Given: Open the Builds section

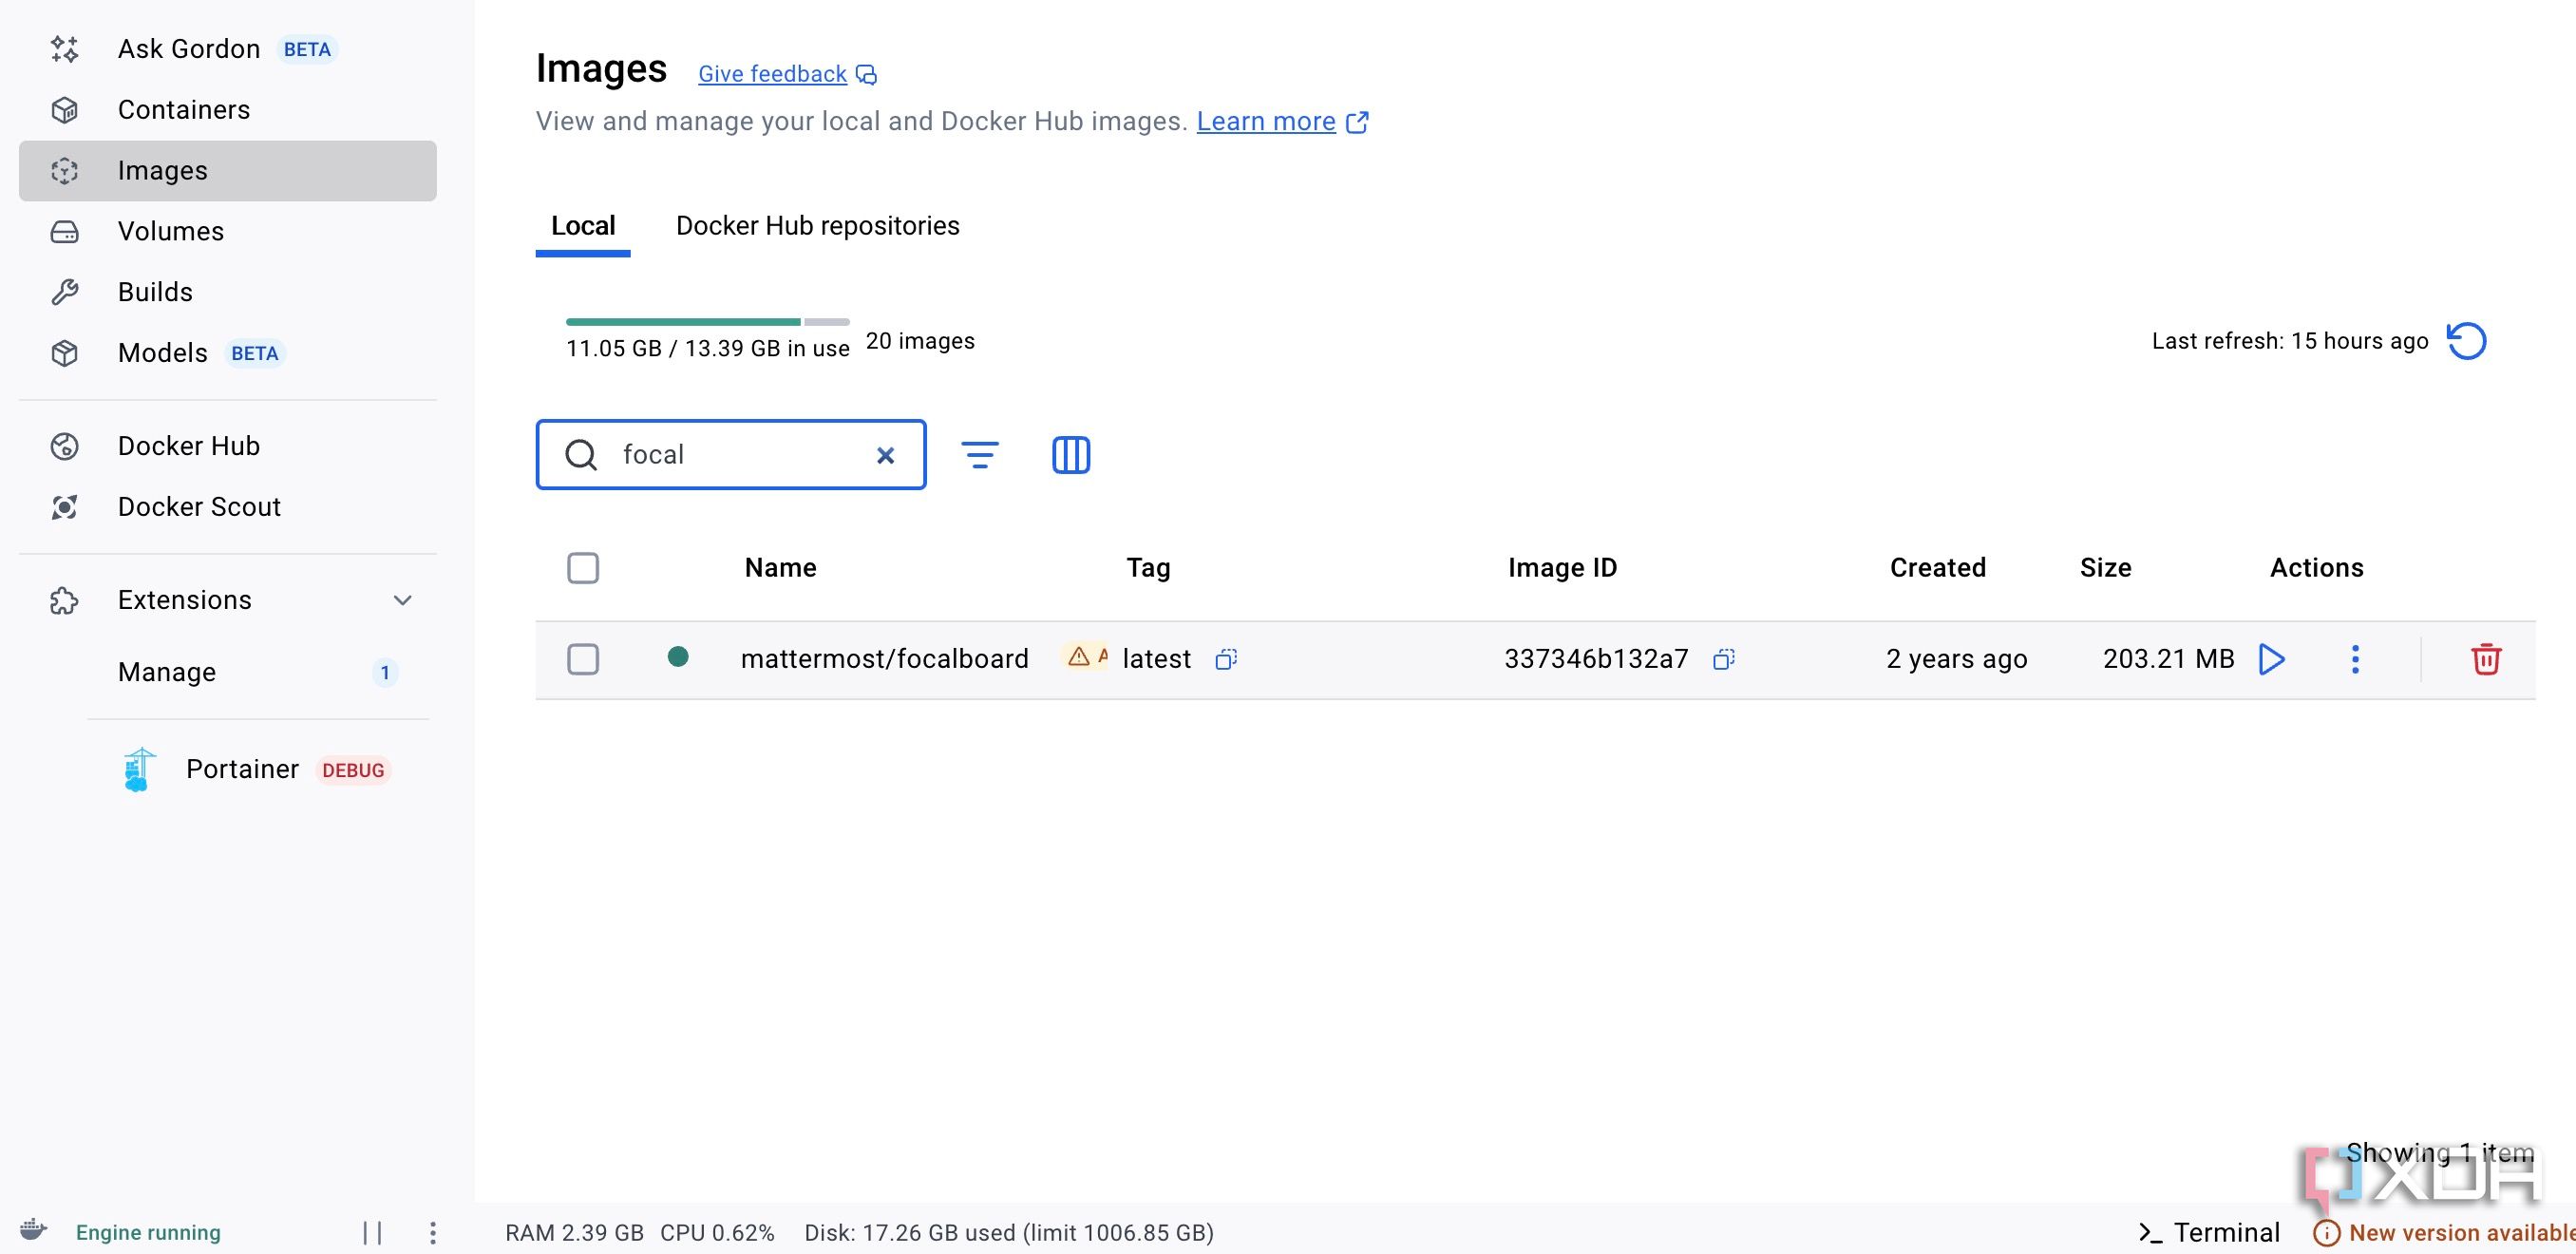Looking at the screenshot, I should point(227,292).
